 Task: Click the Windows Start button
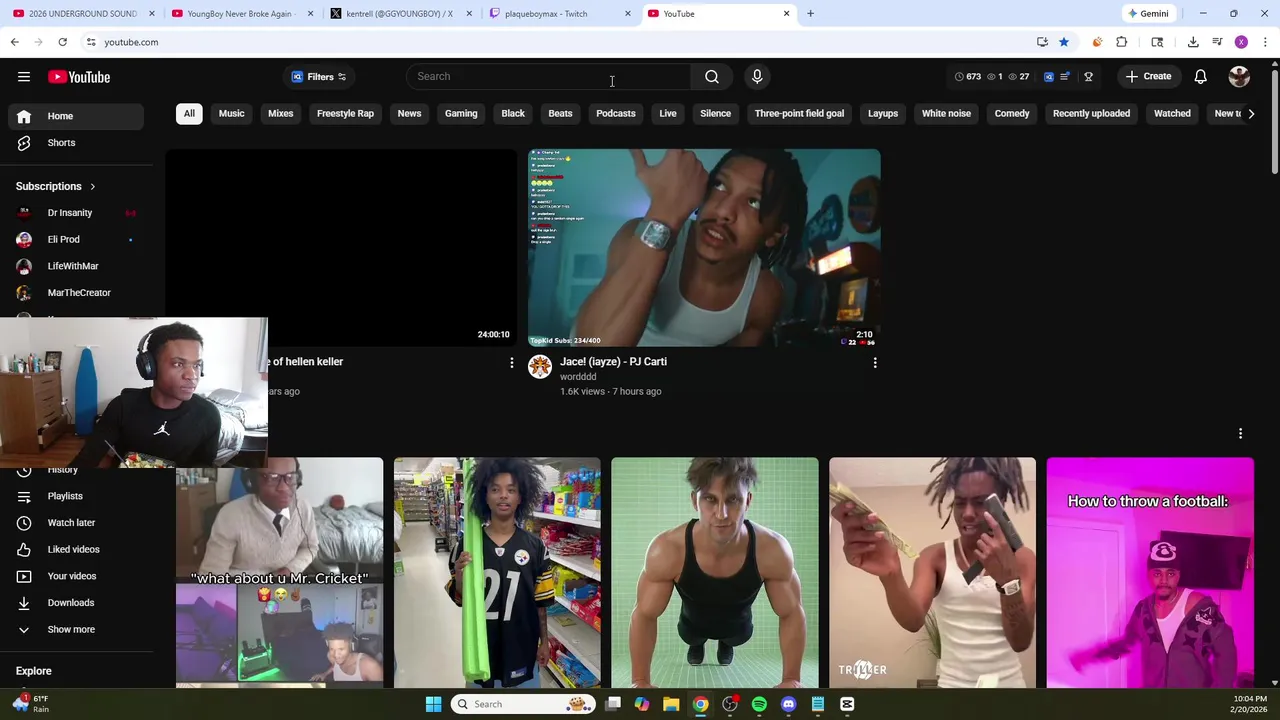pos(433,704)
